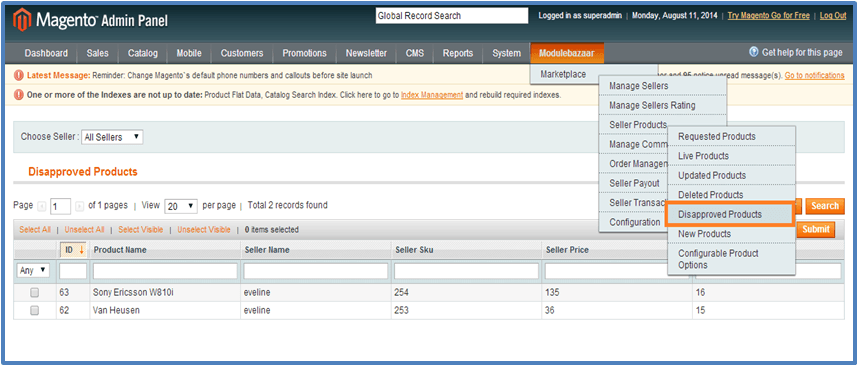Click Get help for this page link
The image size is (858, 367).
802,53
